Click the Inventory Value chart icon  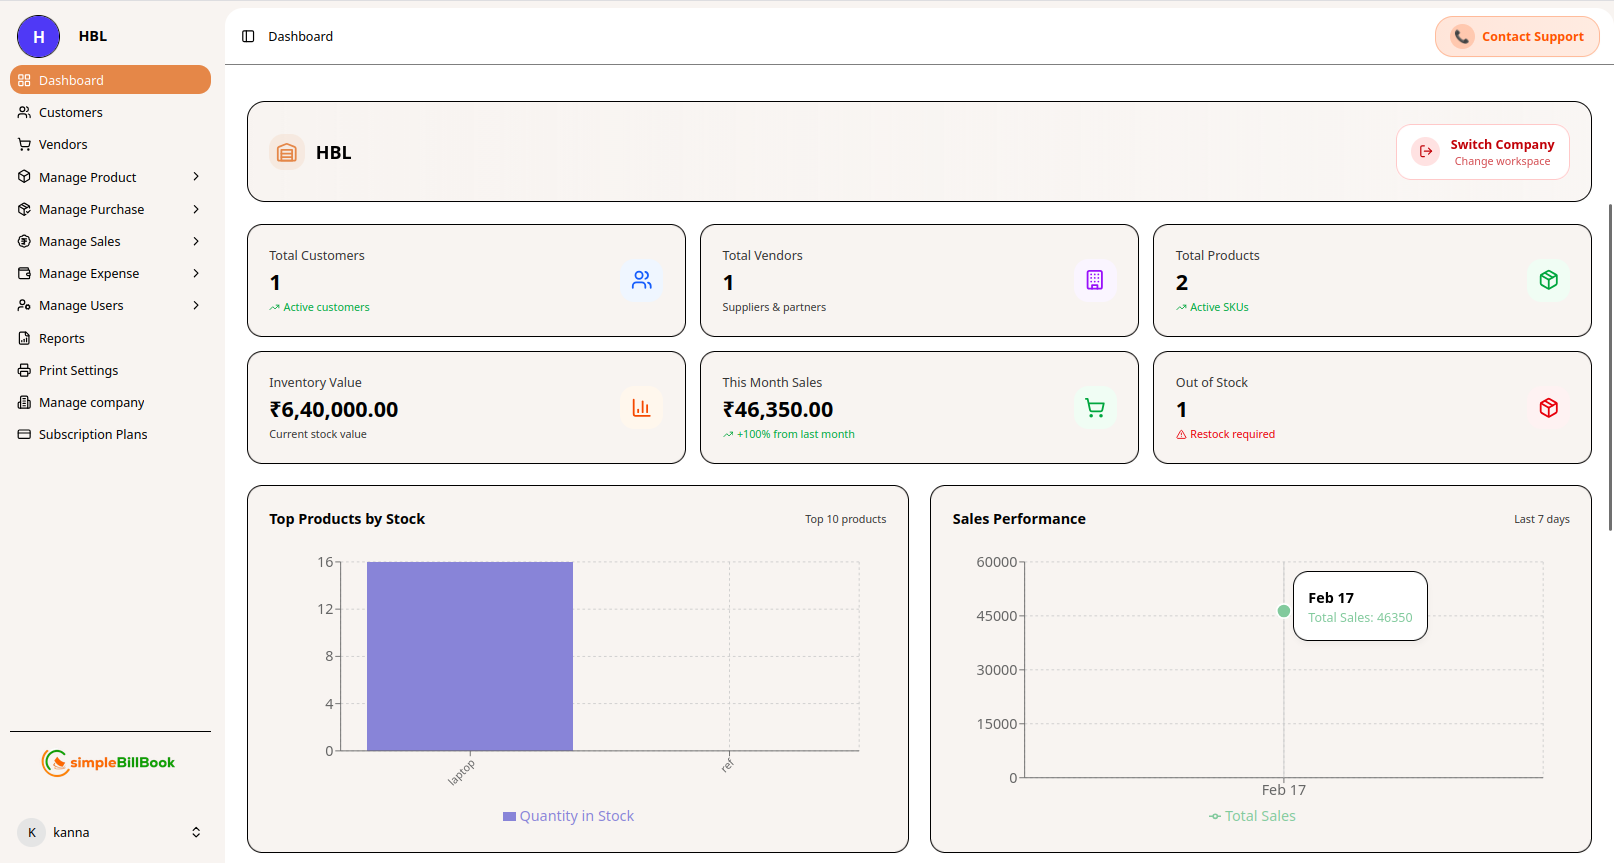point(641,407)
